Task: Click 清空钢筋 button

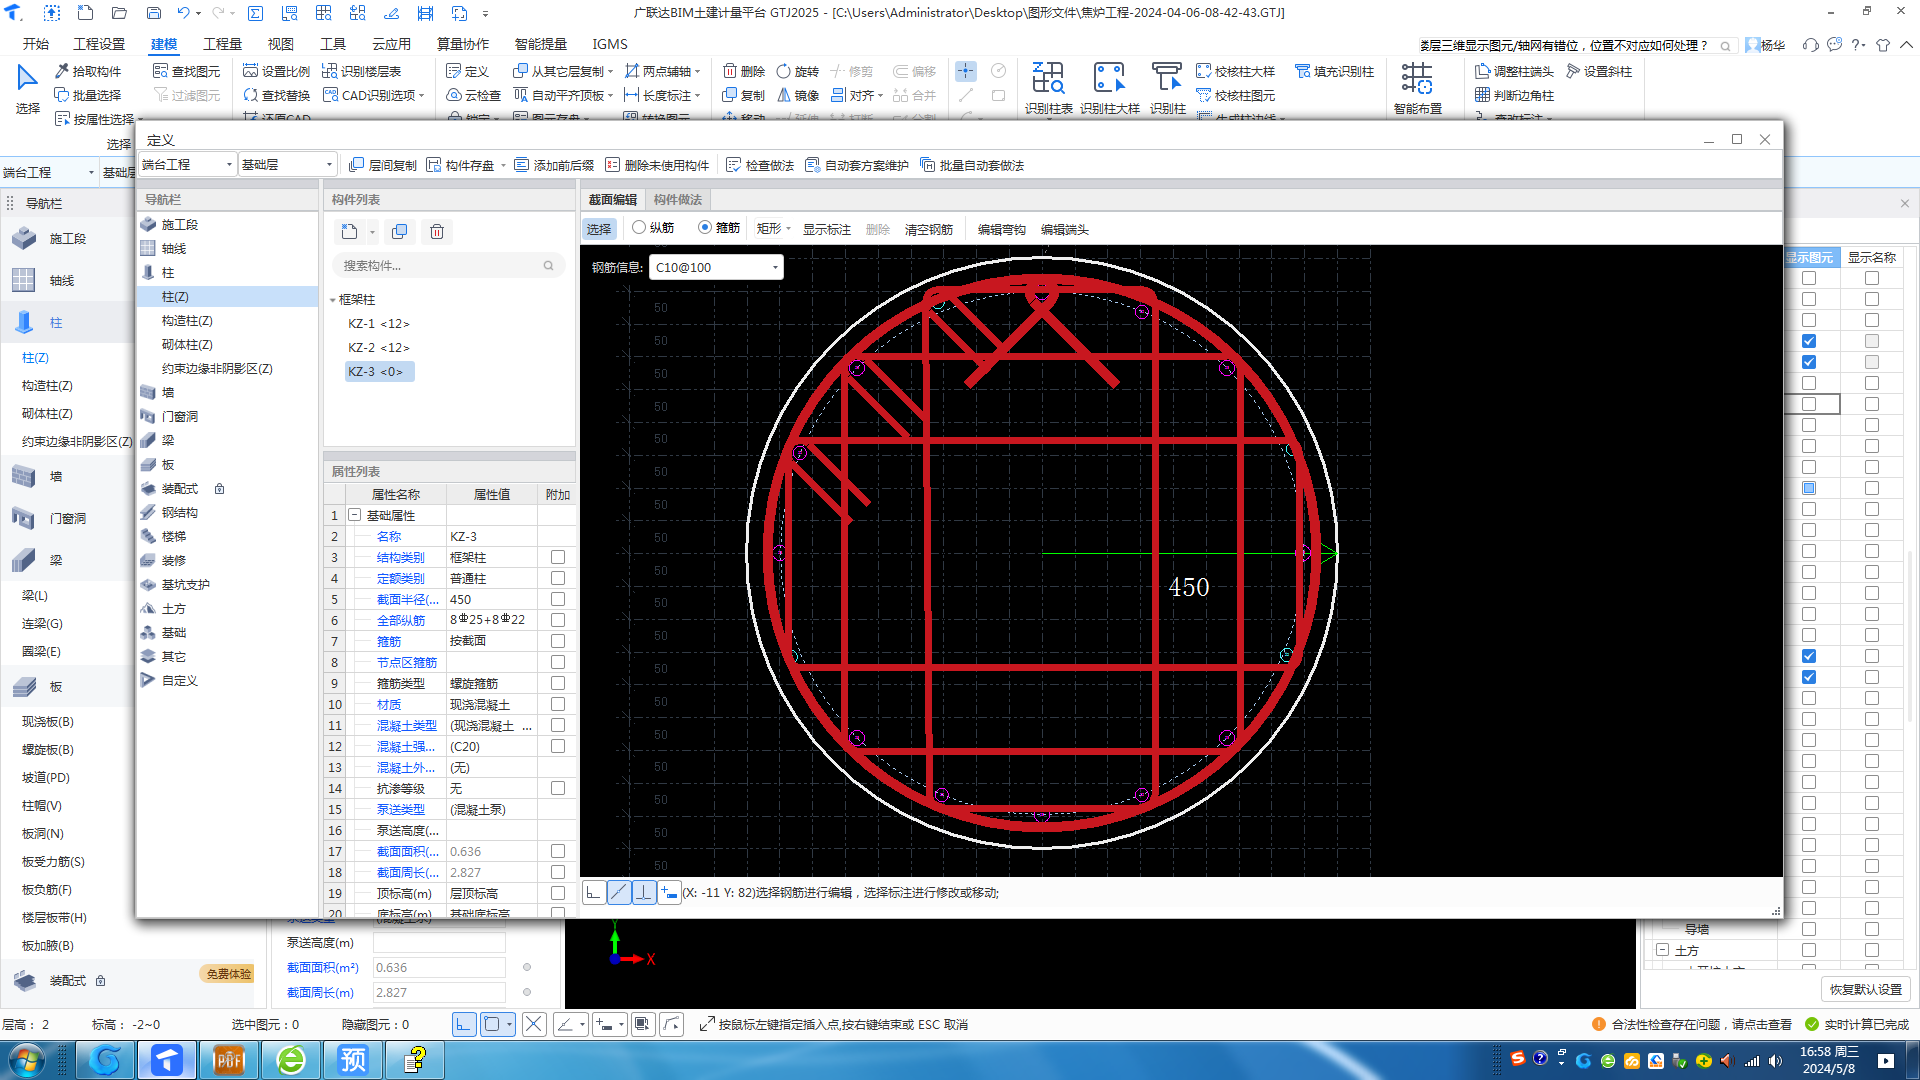Action: [929, 229]
